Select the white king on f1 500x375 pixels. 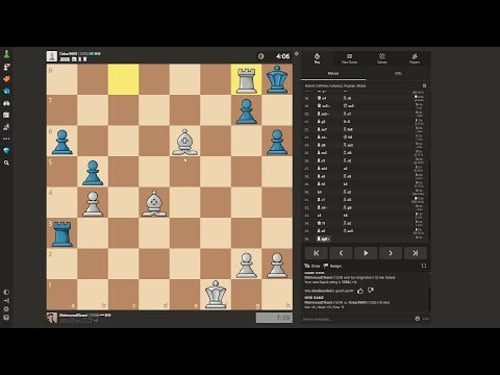coord(216,295)
